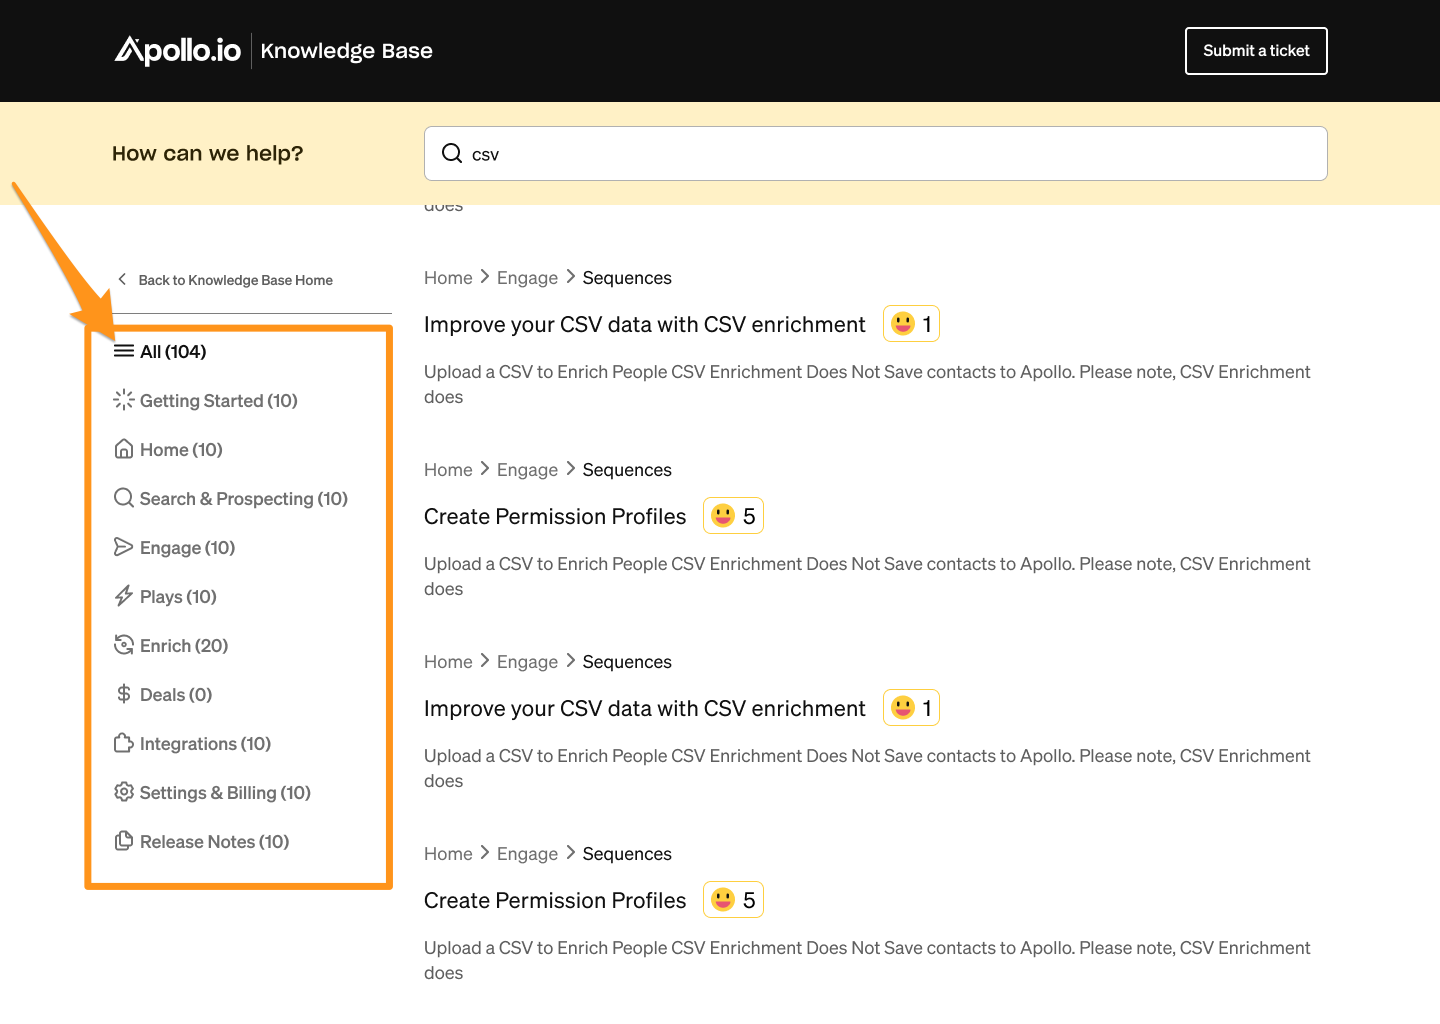Click the Deals dollar sign icon
This screenshot has width=1440, height=1024.
point(124,694)
